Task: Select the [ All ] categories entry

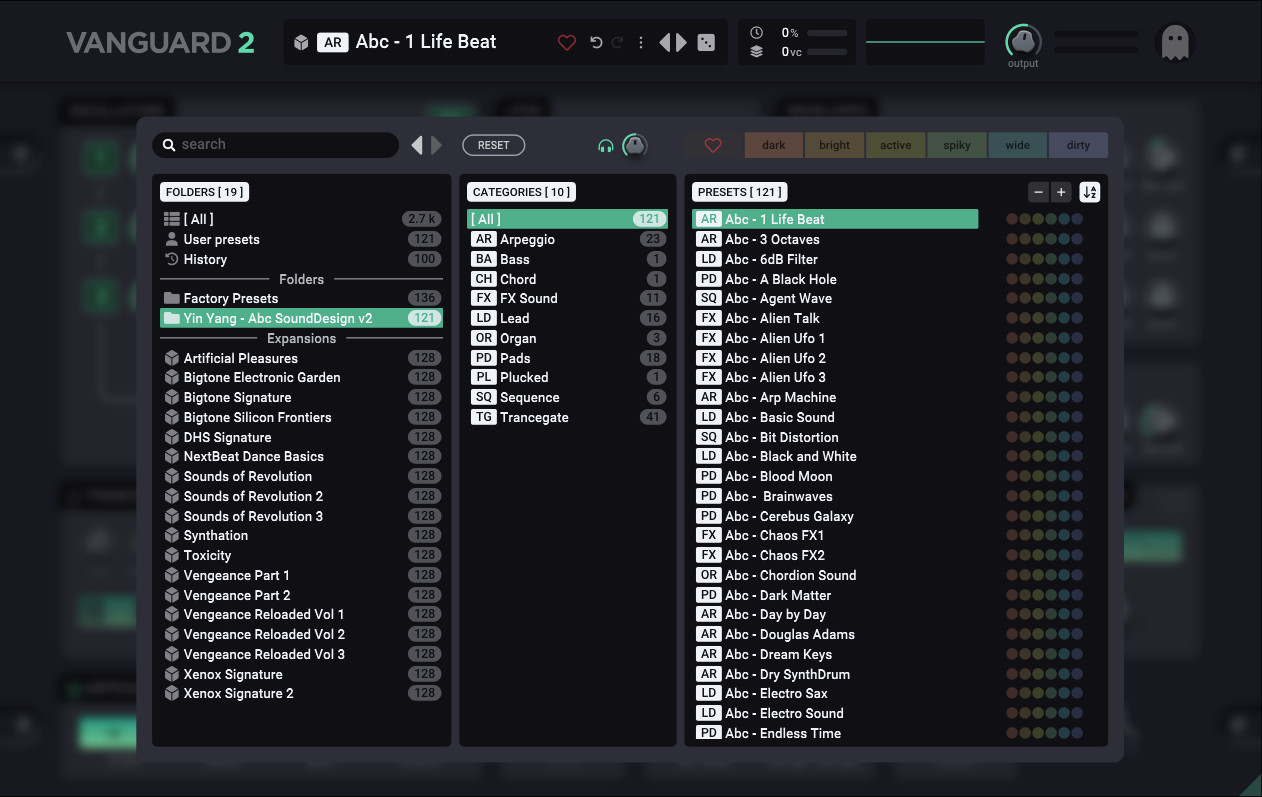Action: 567,219
